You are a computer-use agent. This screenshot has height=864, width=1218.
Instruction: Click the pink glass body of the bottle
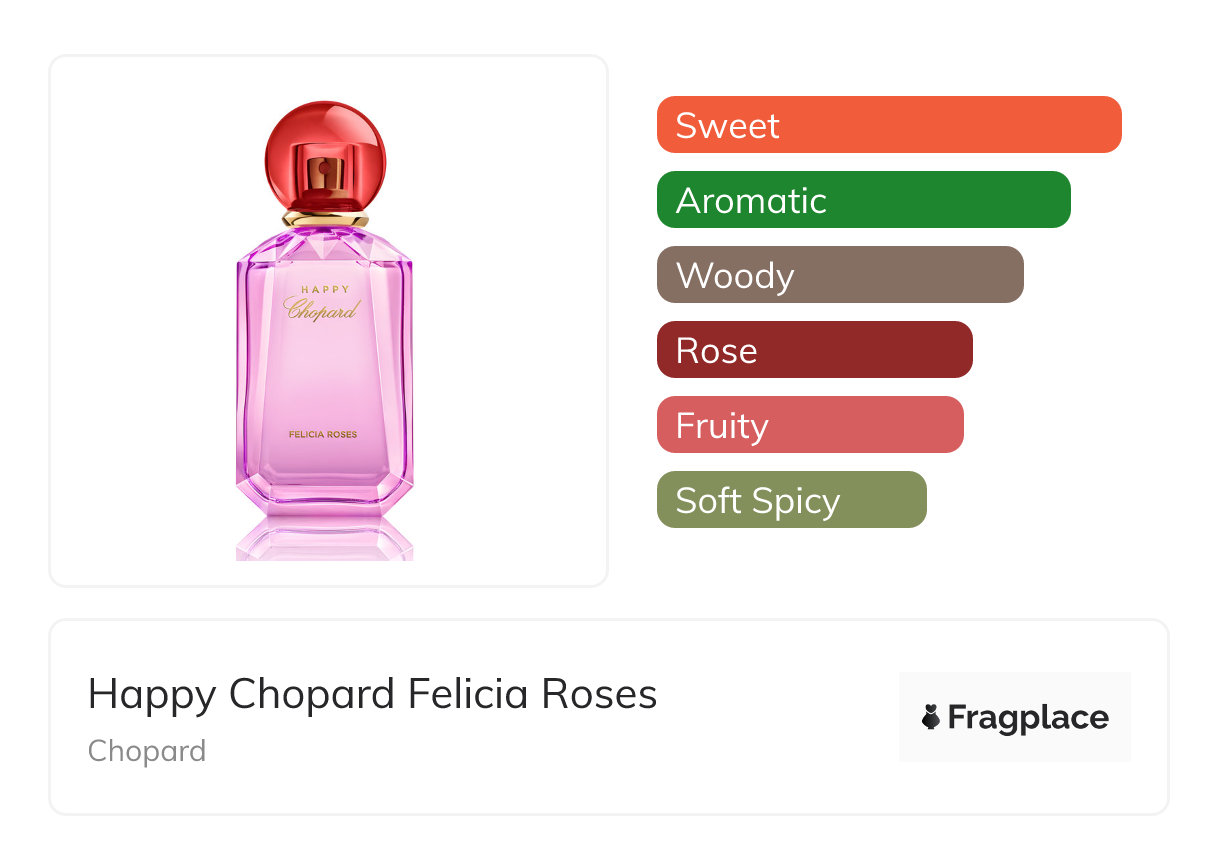324,380
